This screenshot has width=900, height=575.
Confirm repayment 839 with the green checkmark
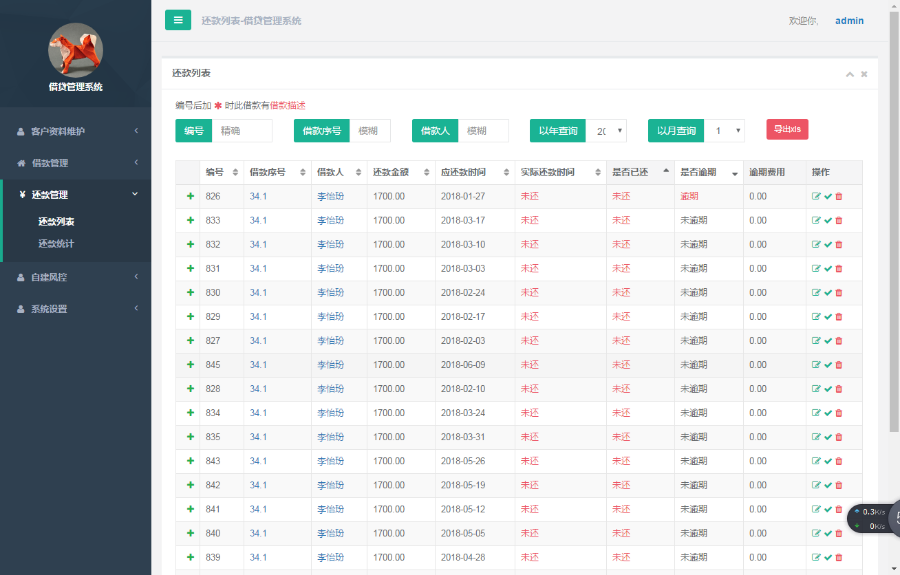click(828, 557)
